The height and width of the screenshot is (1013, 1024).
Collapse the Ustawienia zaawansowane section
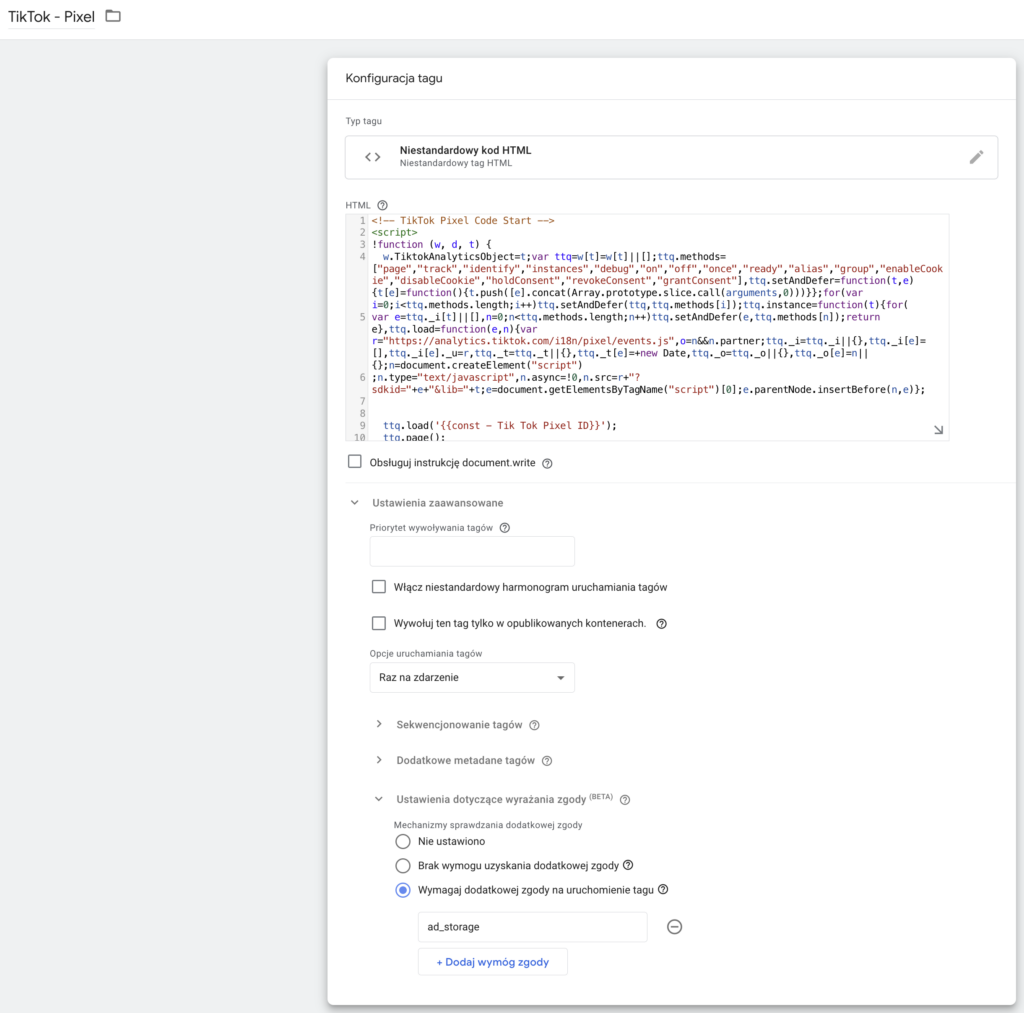[354, 503]
